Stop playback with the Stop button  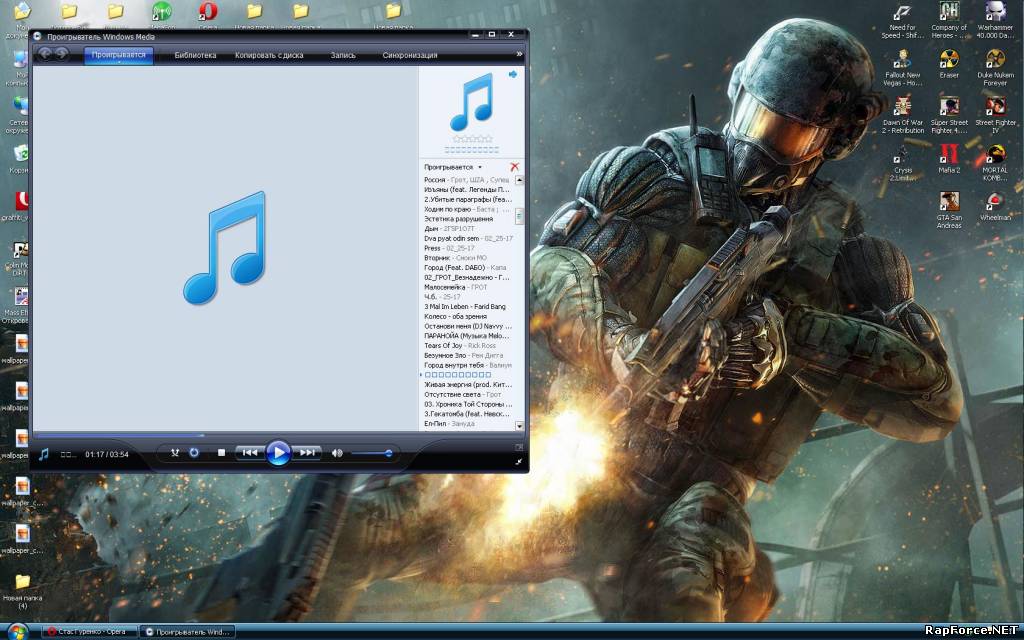pos(221,453)
